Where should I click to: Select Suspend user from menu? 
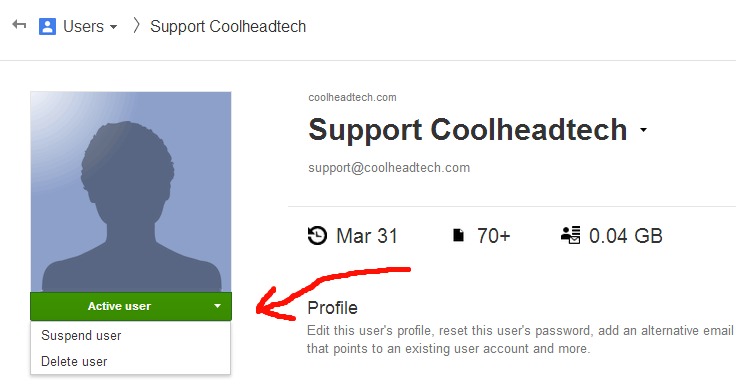[x=81, y=335]
